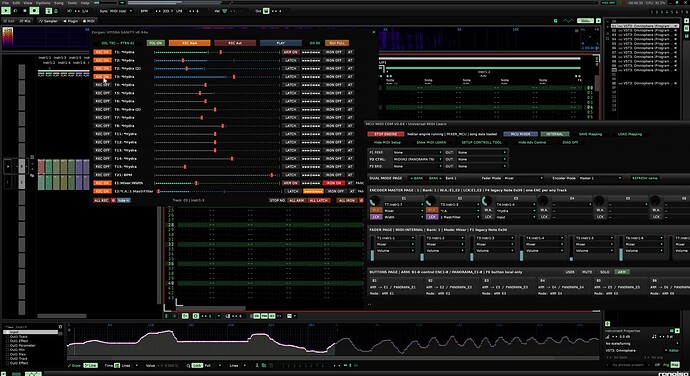Click the Vel toggle icon in toolbar
This screenshot has height=376, width=690.
[x=224, y=11]
